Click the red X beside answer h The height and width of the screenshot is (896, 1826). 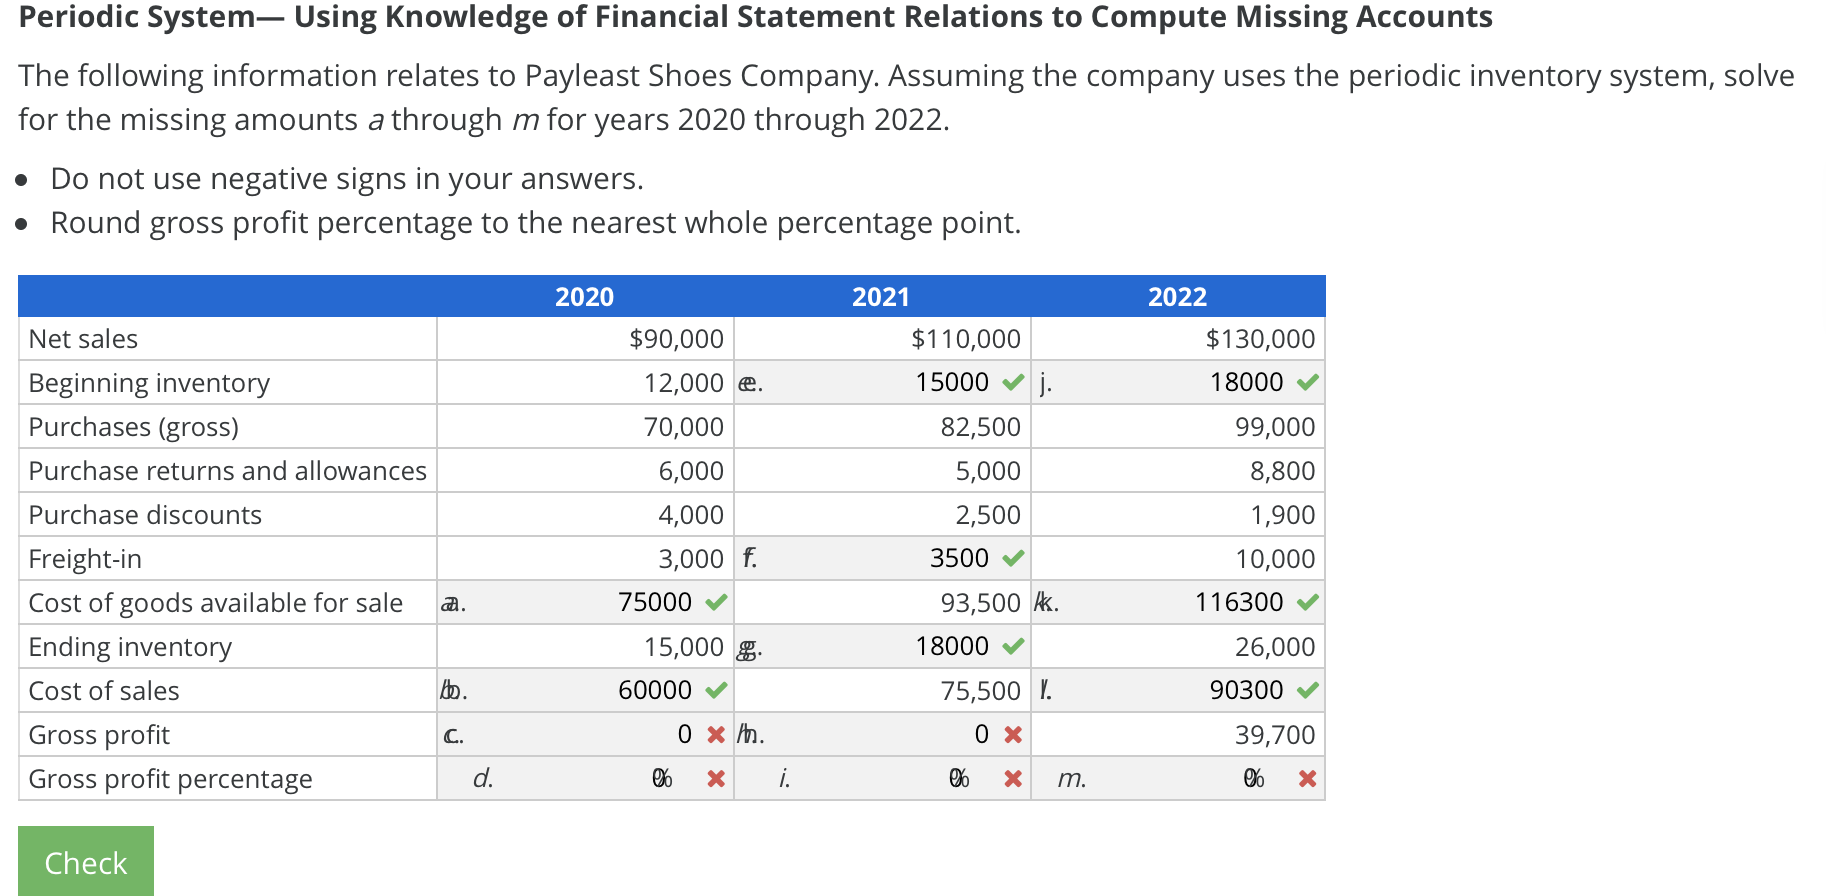pyautogui.click(x=1012, y=734)
